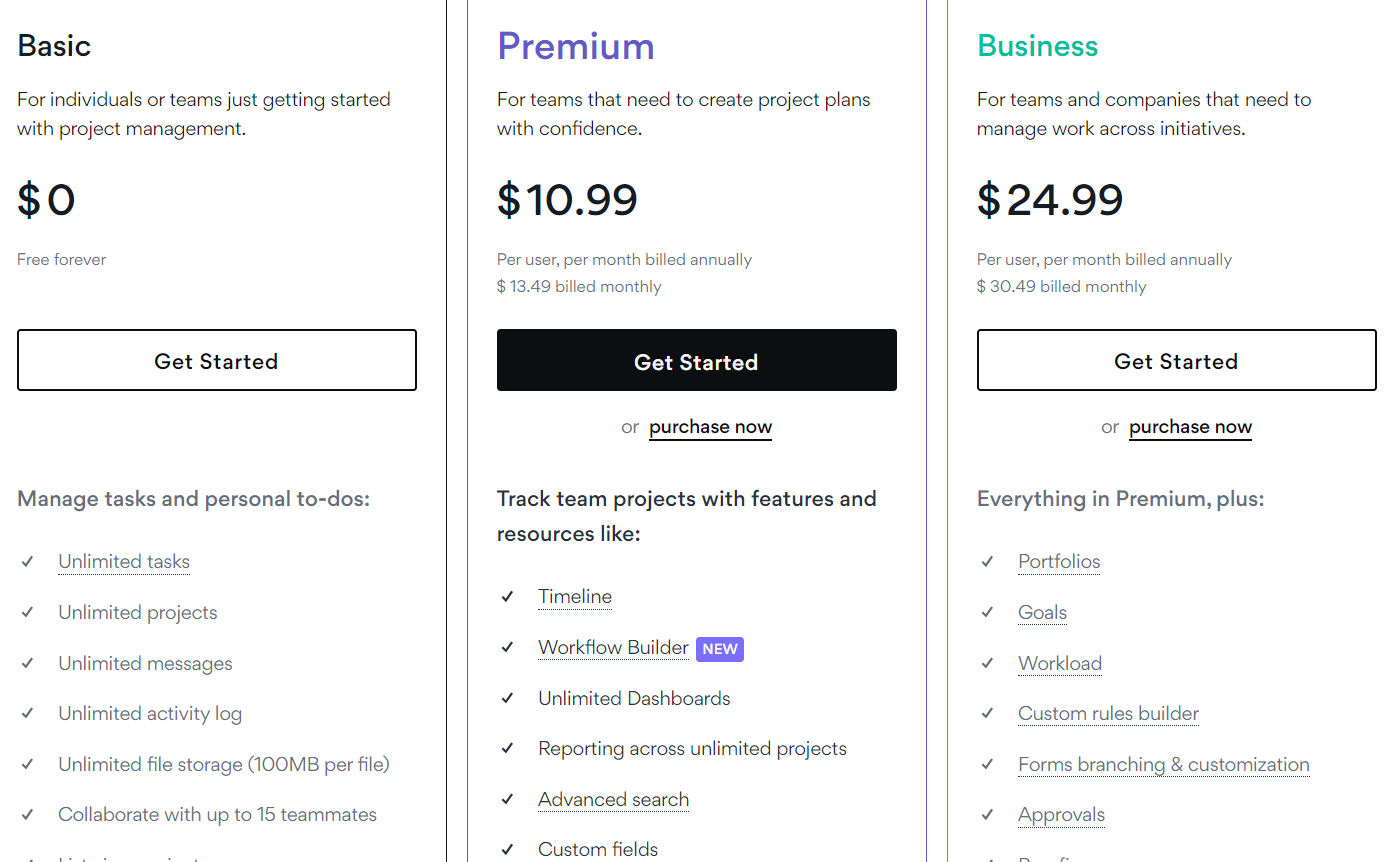
Task: Open the Portfolios feature link
Action: pyautogui.click(x=1059, y=562)
